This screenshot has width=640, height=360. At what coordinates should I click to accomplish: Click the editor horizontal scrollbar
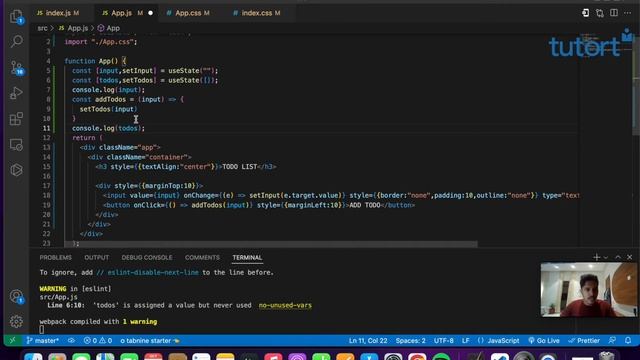[x=270, y=244]
